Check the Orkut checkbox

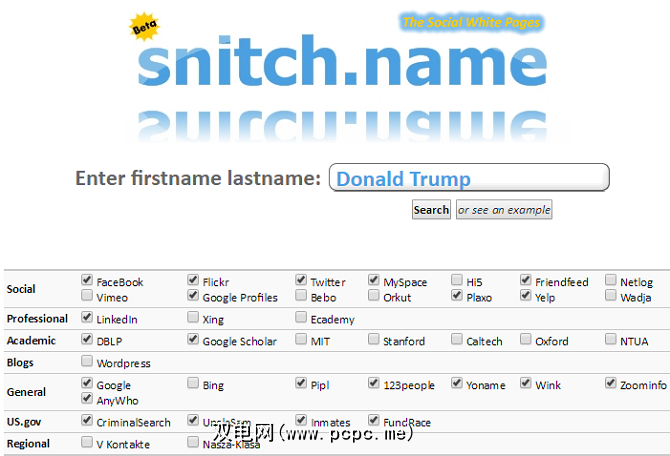coord(373,295)
